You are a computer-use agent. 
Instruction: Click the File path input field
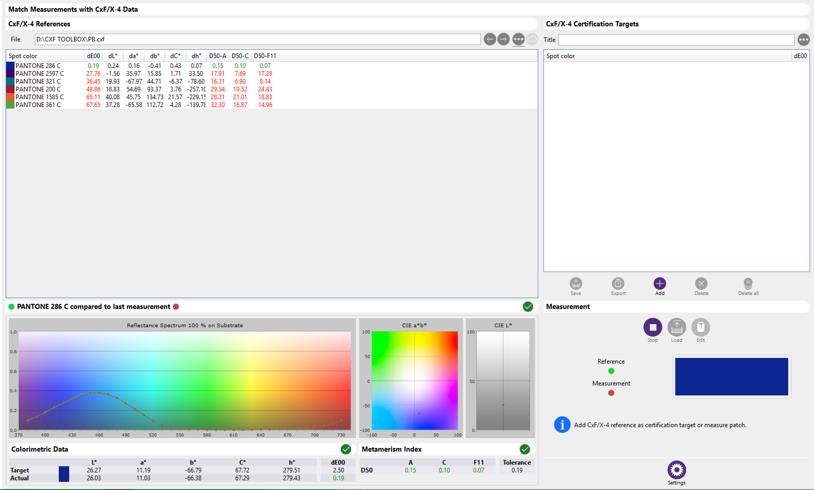pyautogui.click(x=257, y=39)
